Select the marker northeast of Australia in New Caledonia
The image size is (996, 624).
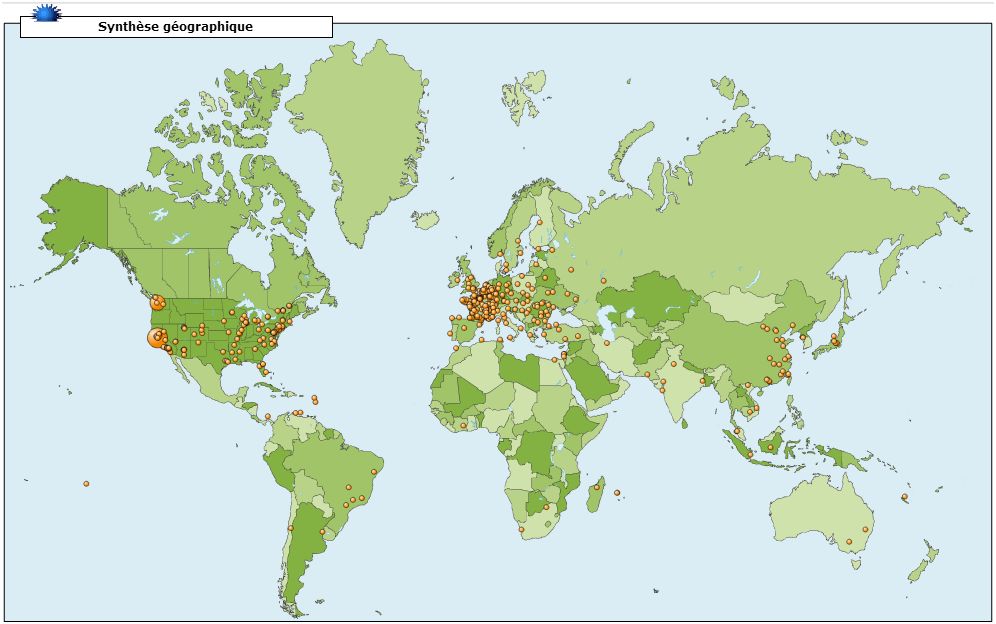905,496
